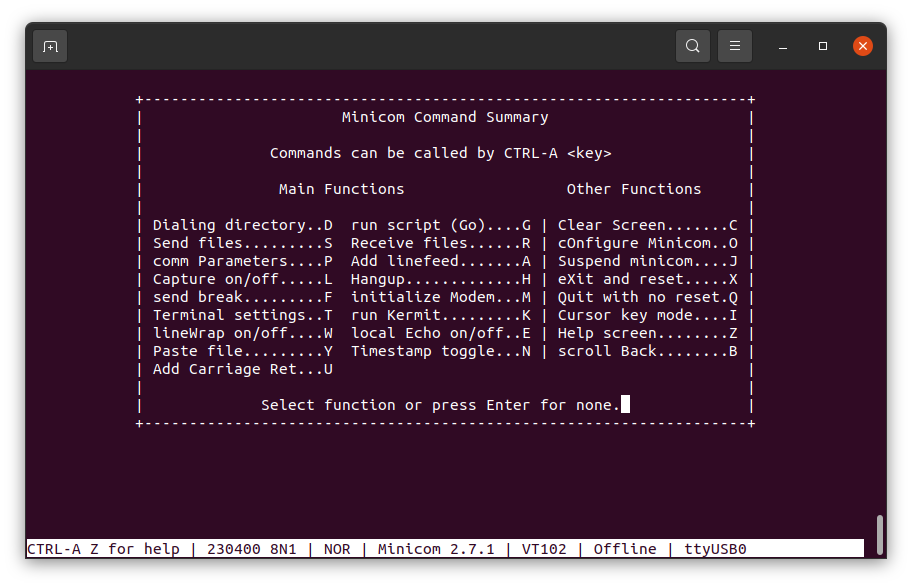This screenshot has height=587, width=912.
Task: Click 'Help screen........Z' entry
Action: pos(648,333)
